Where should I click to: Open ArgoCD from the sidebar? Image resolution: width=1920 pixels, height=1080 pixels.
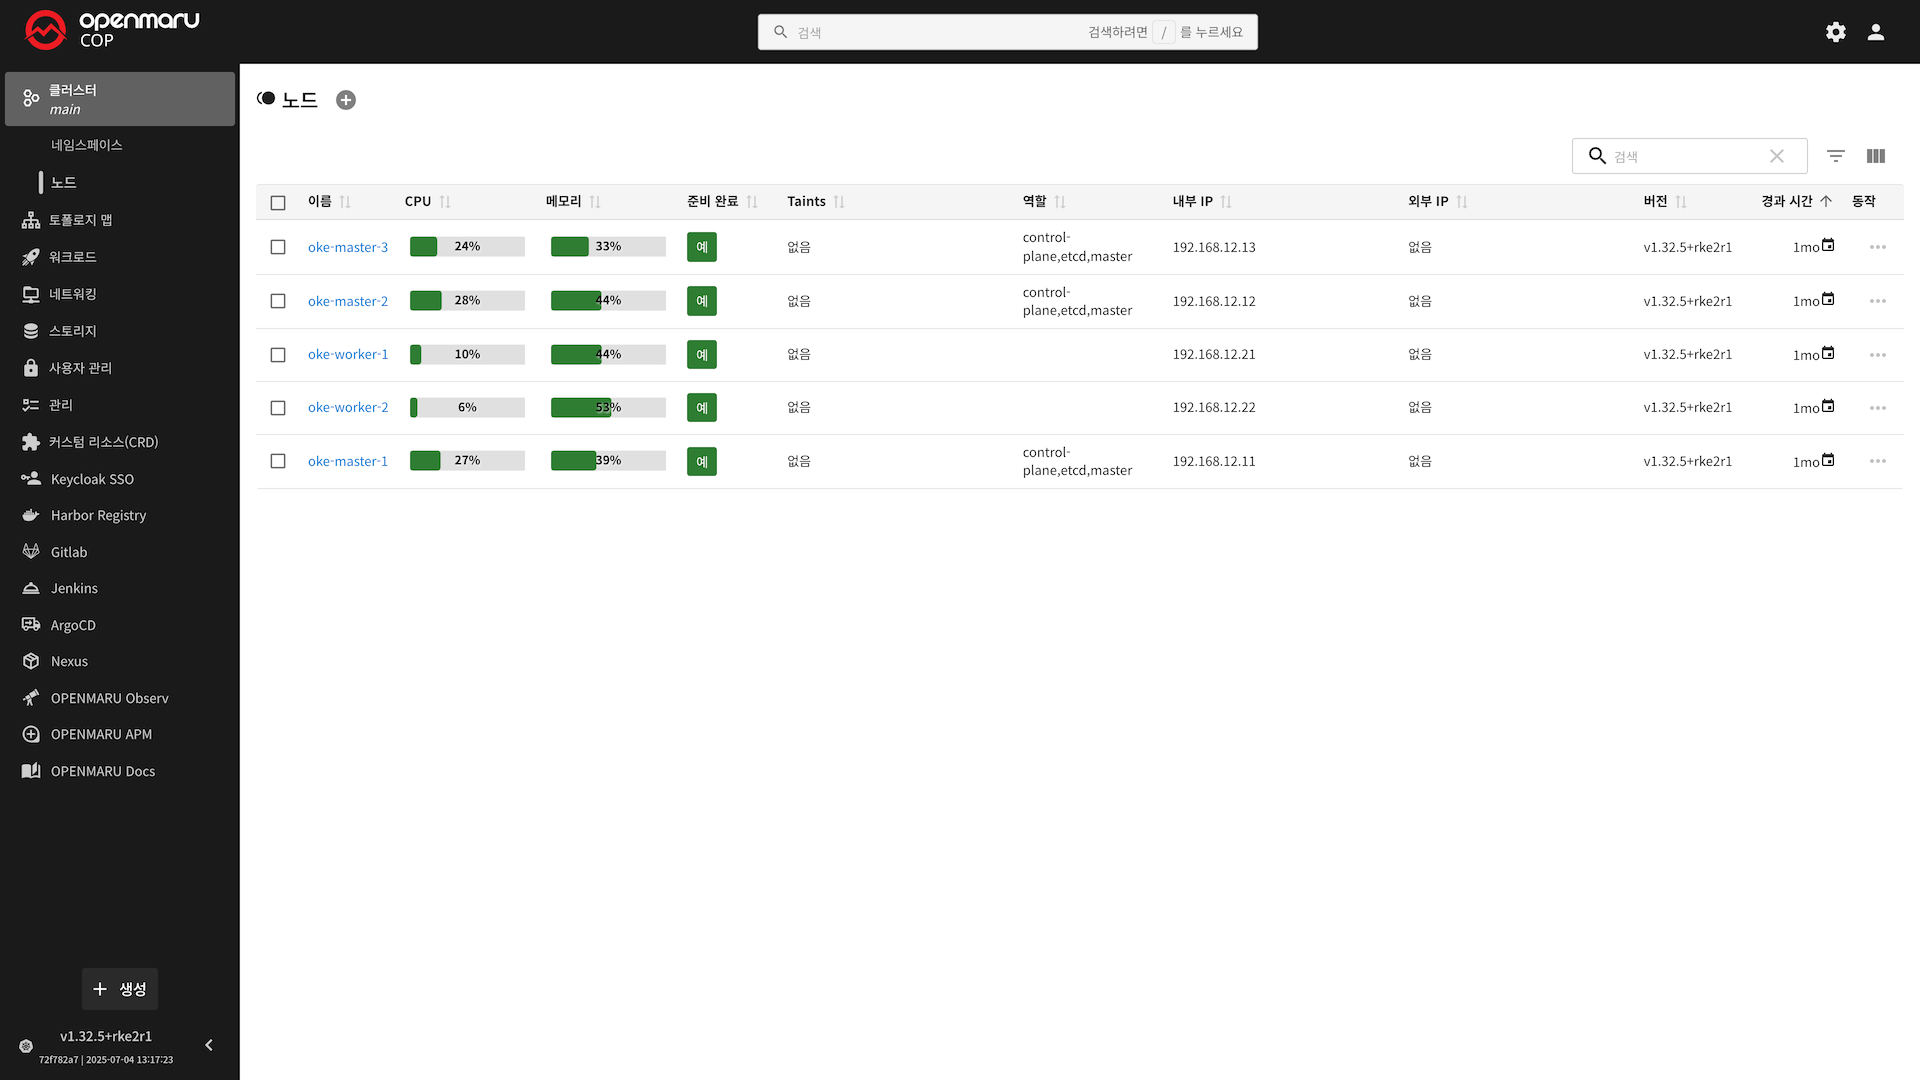click(x=73, y=625)
